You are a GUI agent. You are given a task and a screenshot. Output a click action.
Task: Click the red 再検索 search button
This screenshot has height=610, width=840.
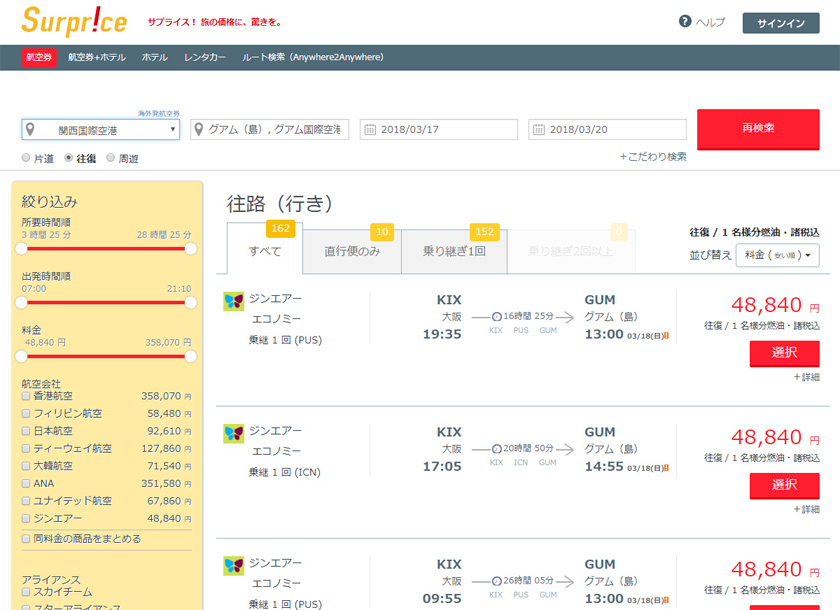758,129
